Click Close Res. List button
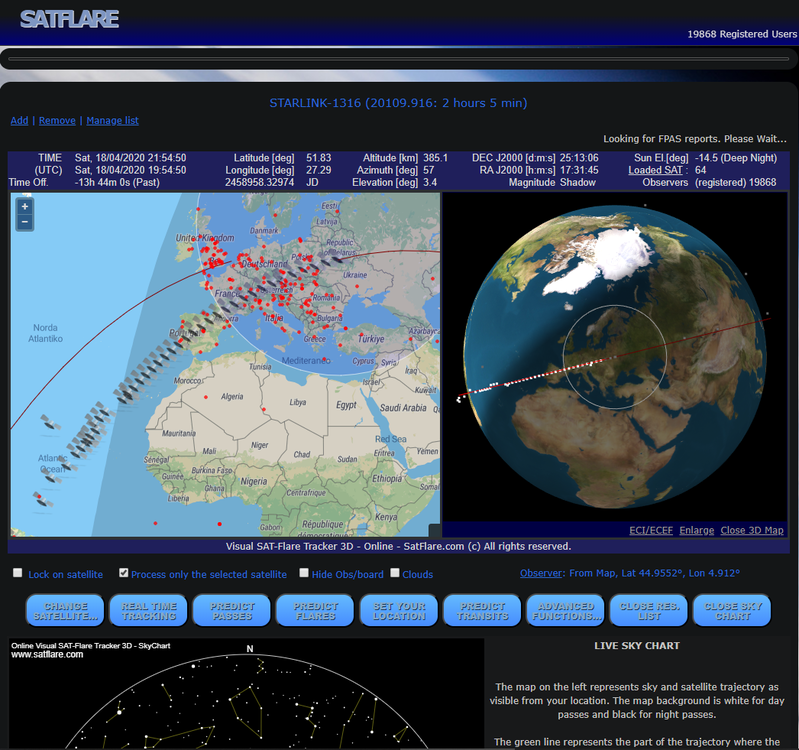 649,610
